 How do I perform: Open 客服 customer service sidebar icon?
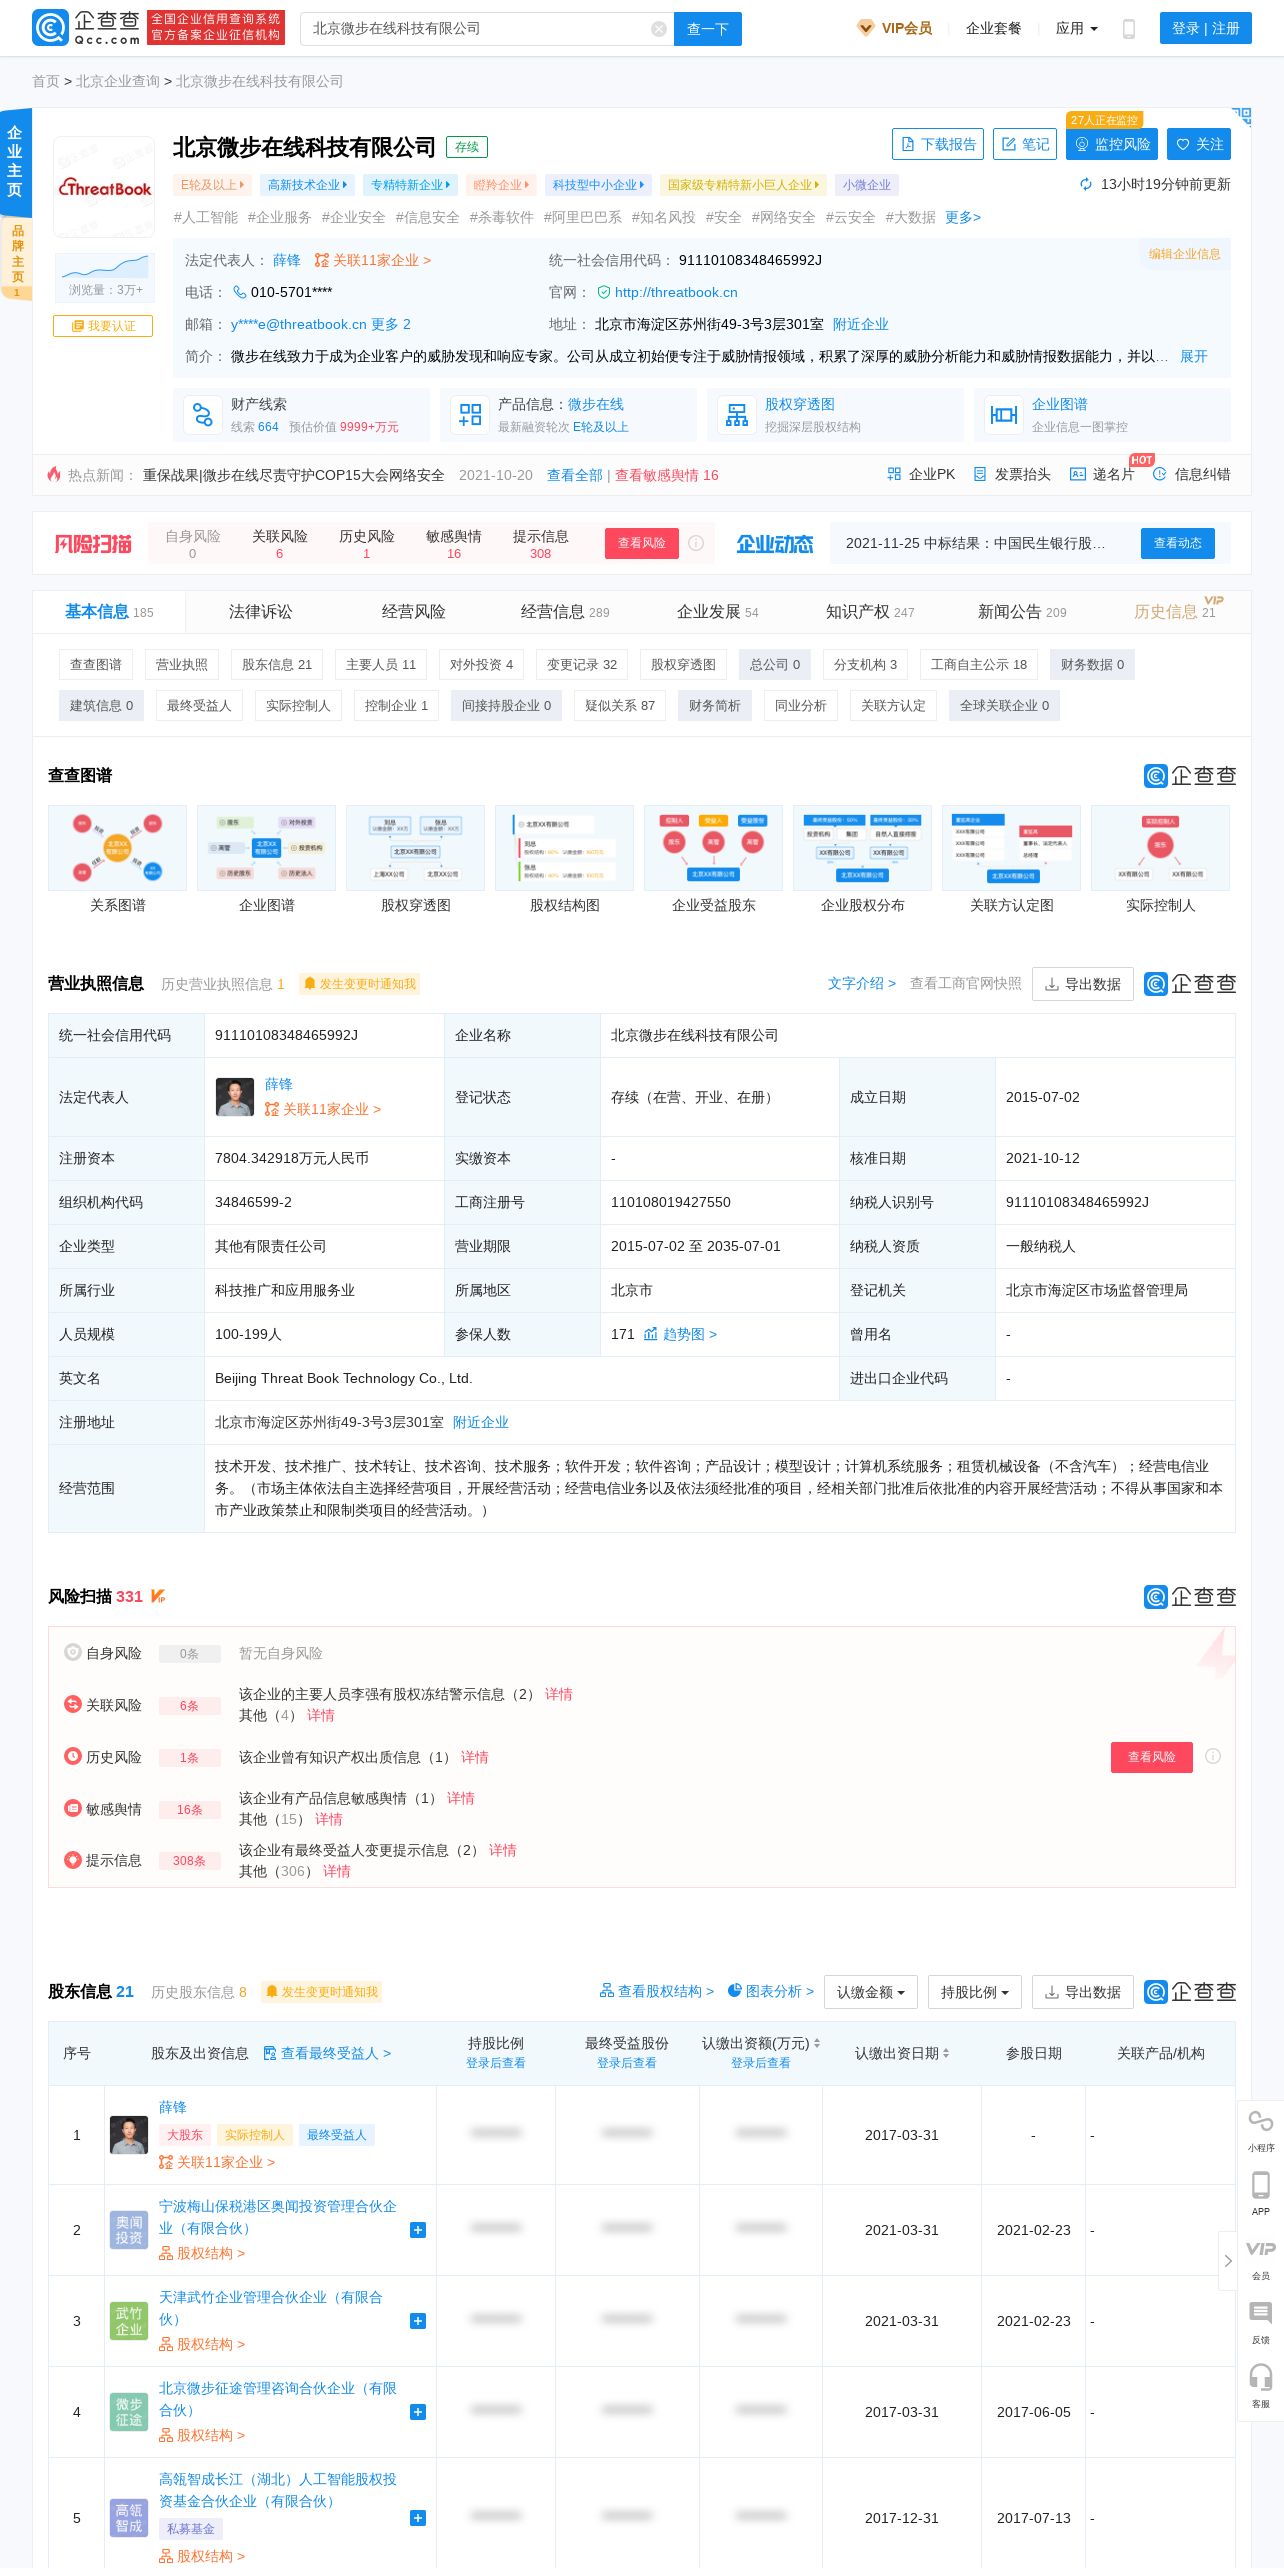coord(1261,2386)
